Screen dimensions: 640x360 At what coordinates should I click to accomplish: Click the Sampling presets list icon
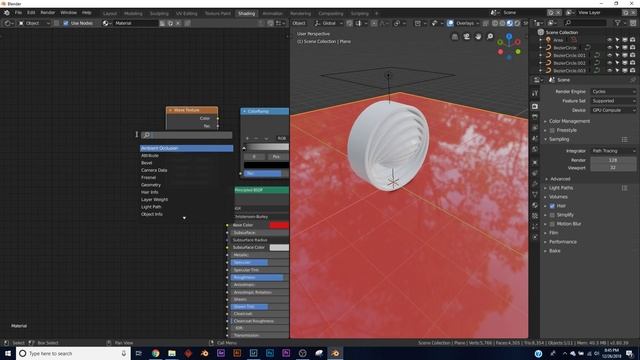pos(624,140)
